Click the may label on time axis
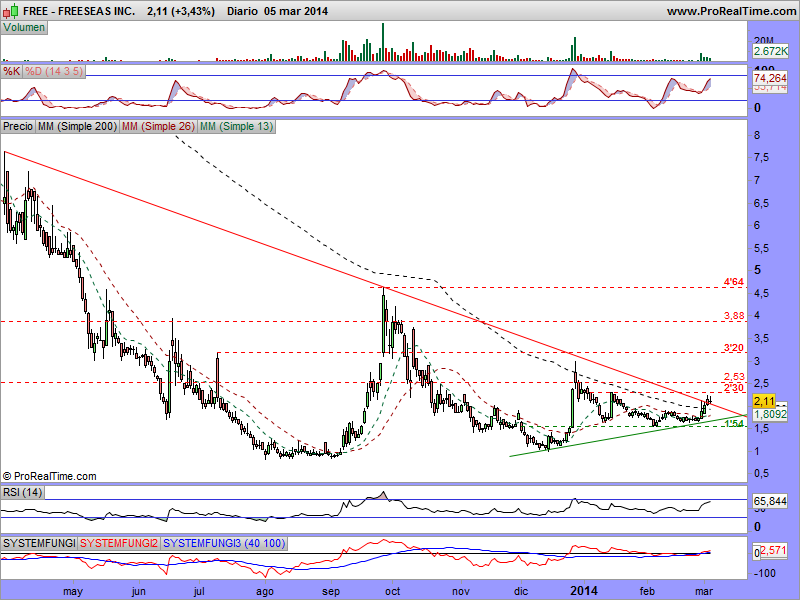The image size is (800, 600). pos(72,591)
